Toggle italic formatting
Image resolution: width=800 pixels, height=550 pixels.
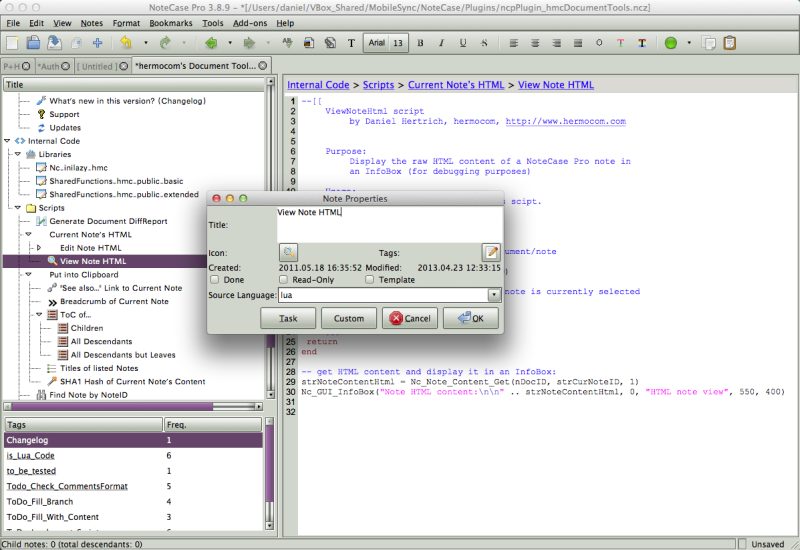pyautogui.click(x=441, y=43)
